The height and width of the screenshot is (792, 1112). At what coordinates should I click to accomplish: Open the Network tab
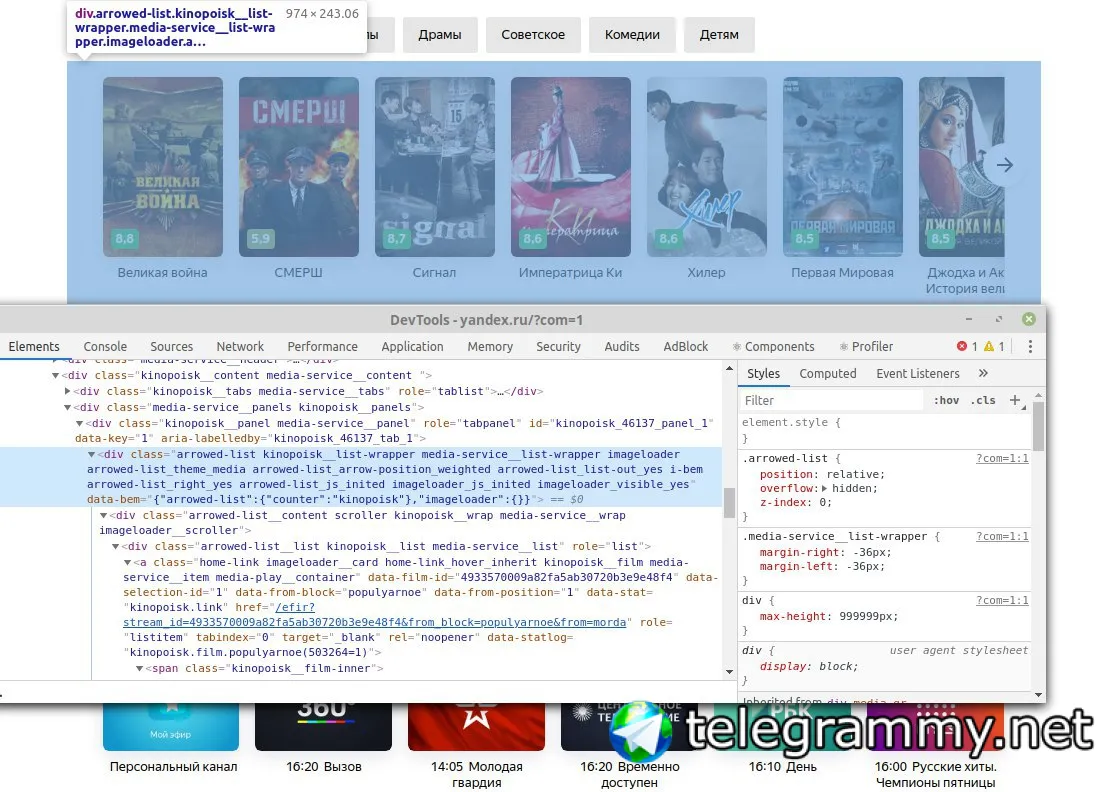[240, 346]
